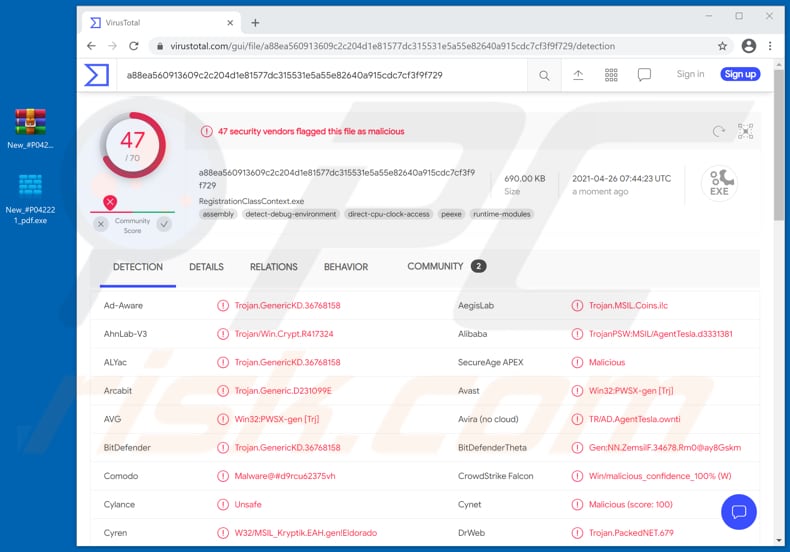This screenshot has width=790, height=552.
Task: Vote negative with community X button
Action: point(101,224)
